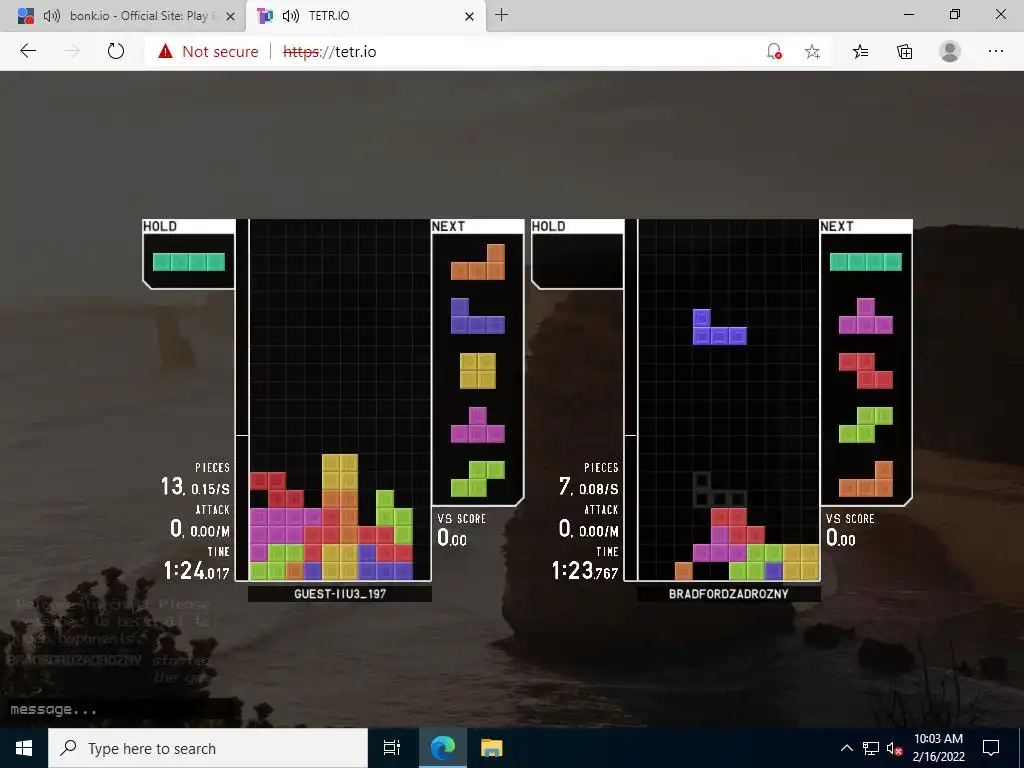Switch to the bonk.io browser tab

(124, 16)
